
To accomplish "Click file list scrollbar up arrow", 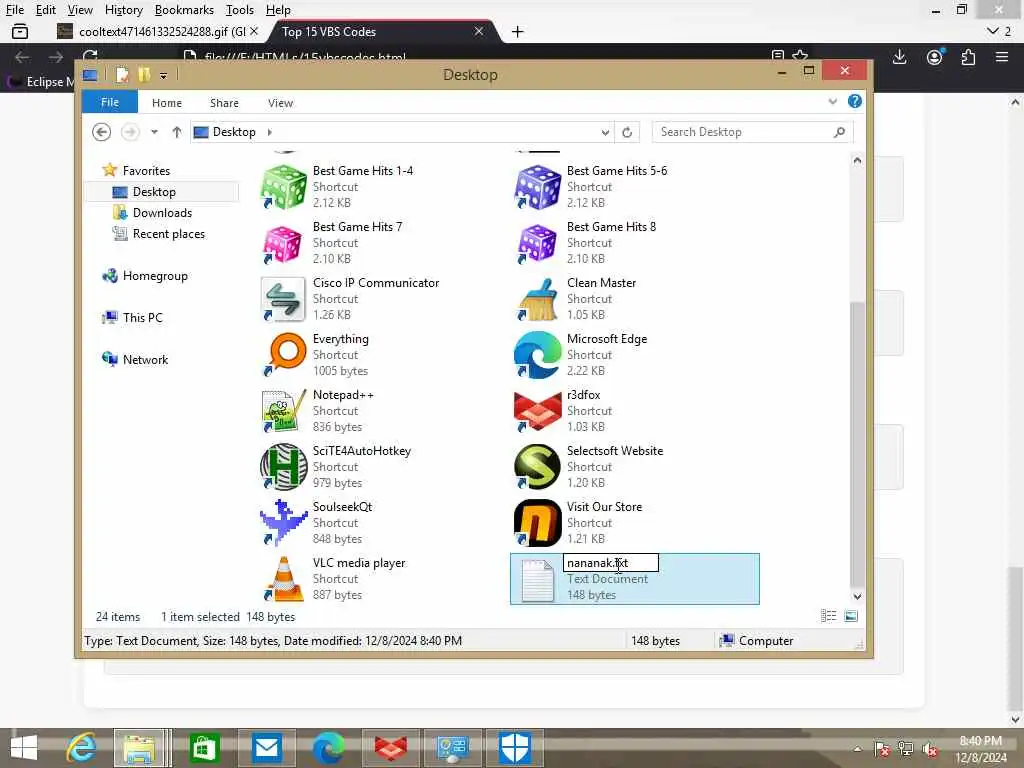I will (x=857, y=160).
